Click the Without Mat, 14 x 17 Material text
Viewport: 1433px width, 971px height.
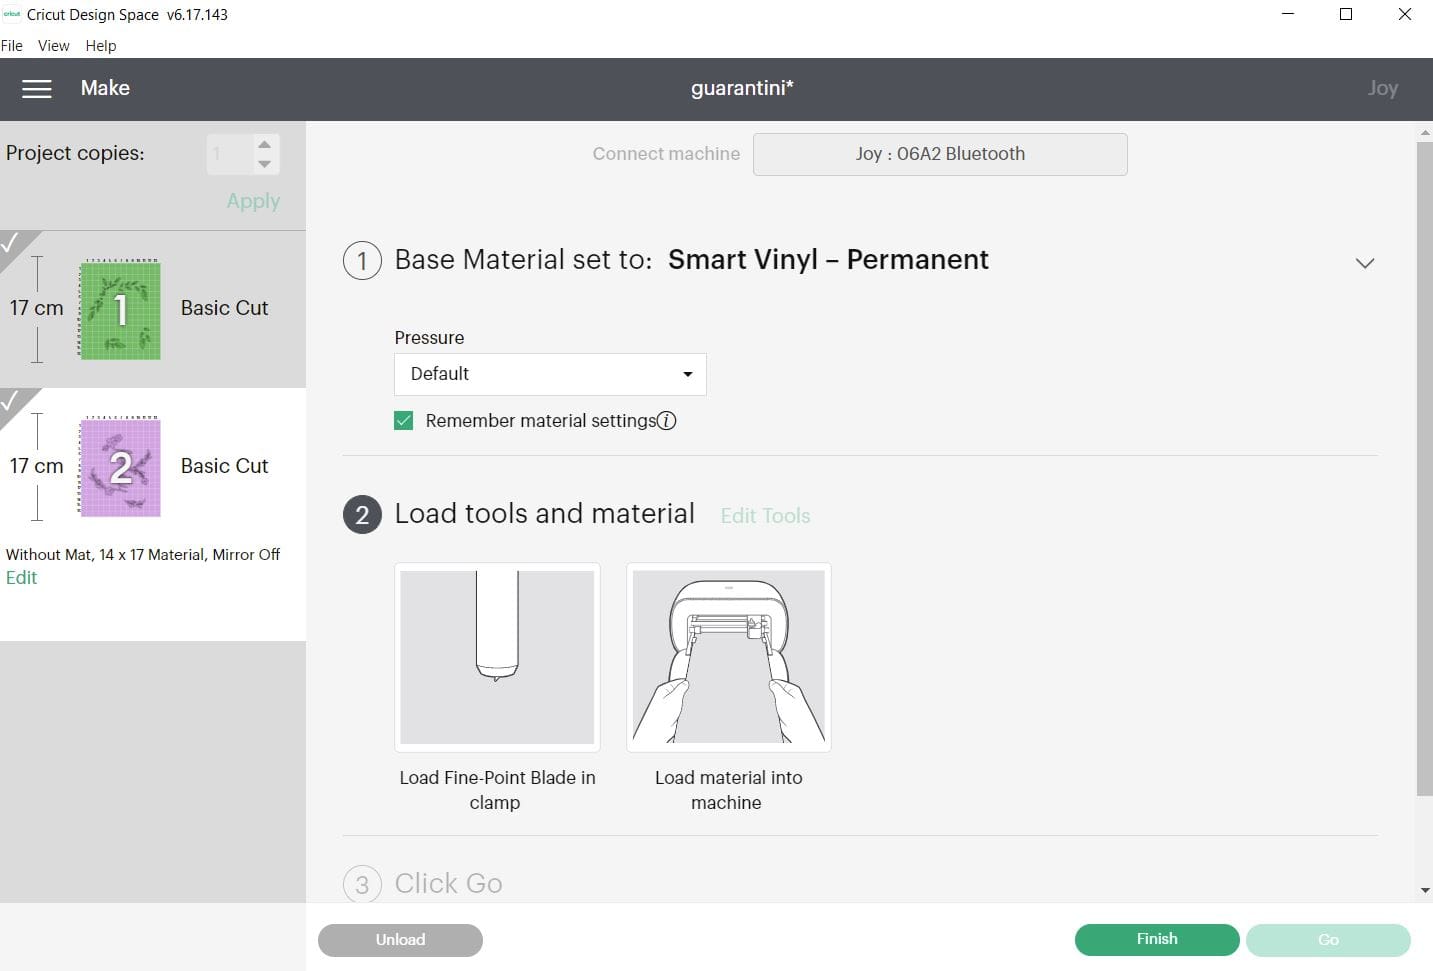pyautogui.click(x=143, y=554)
